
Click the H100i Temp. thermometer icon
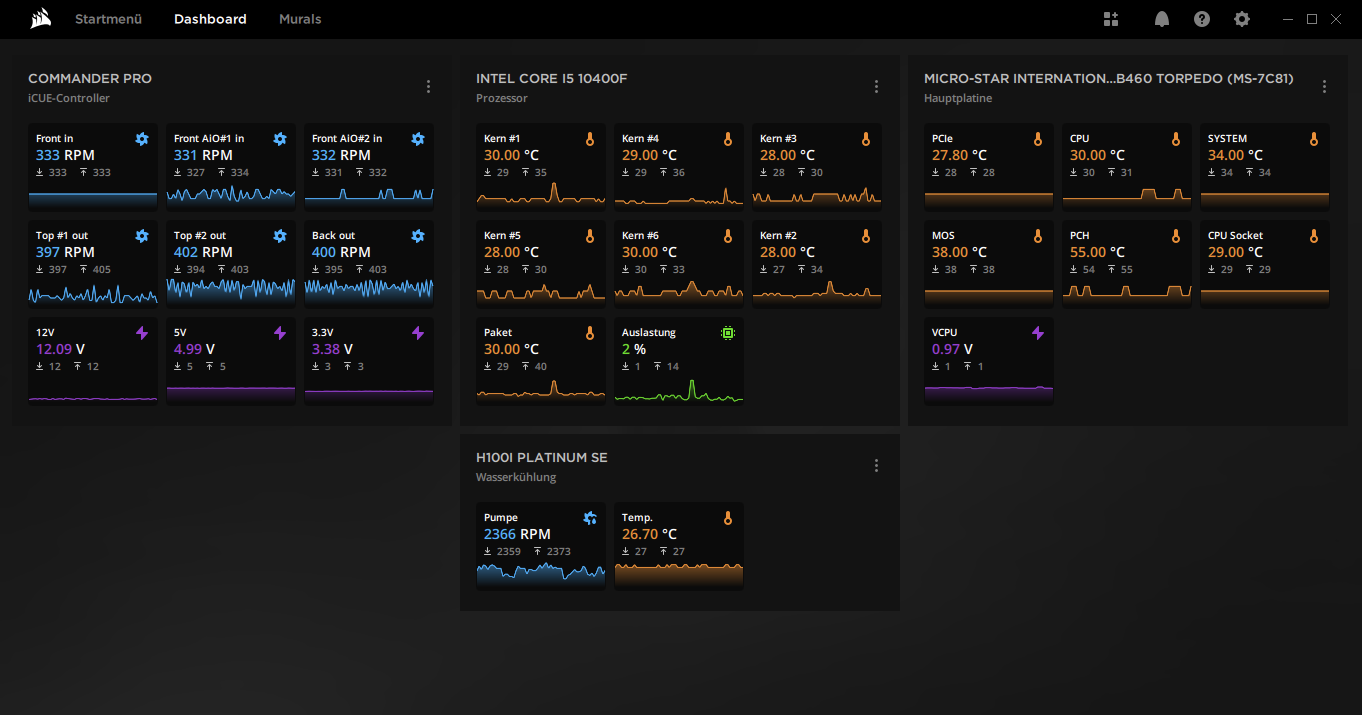728,518
